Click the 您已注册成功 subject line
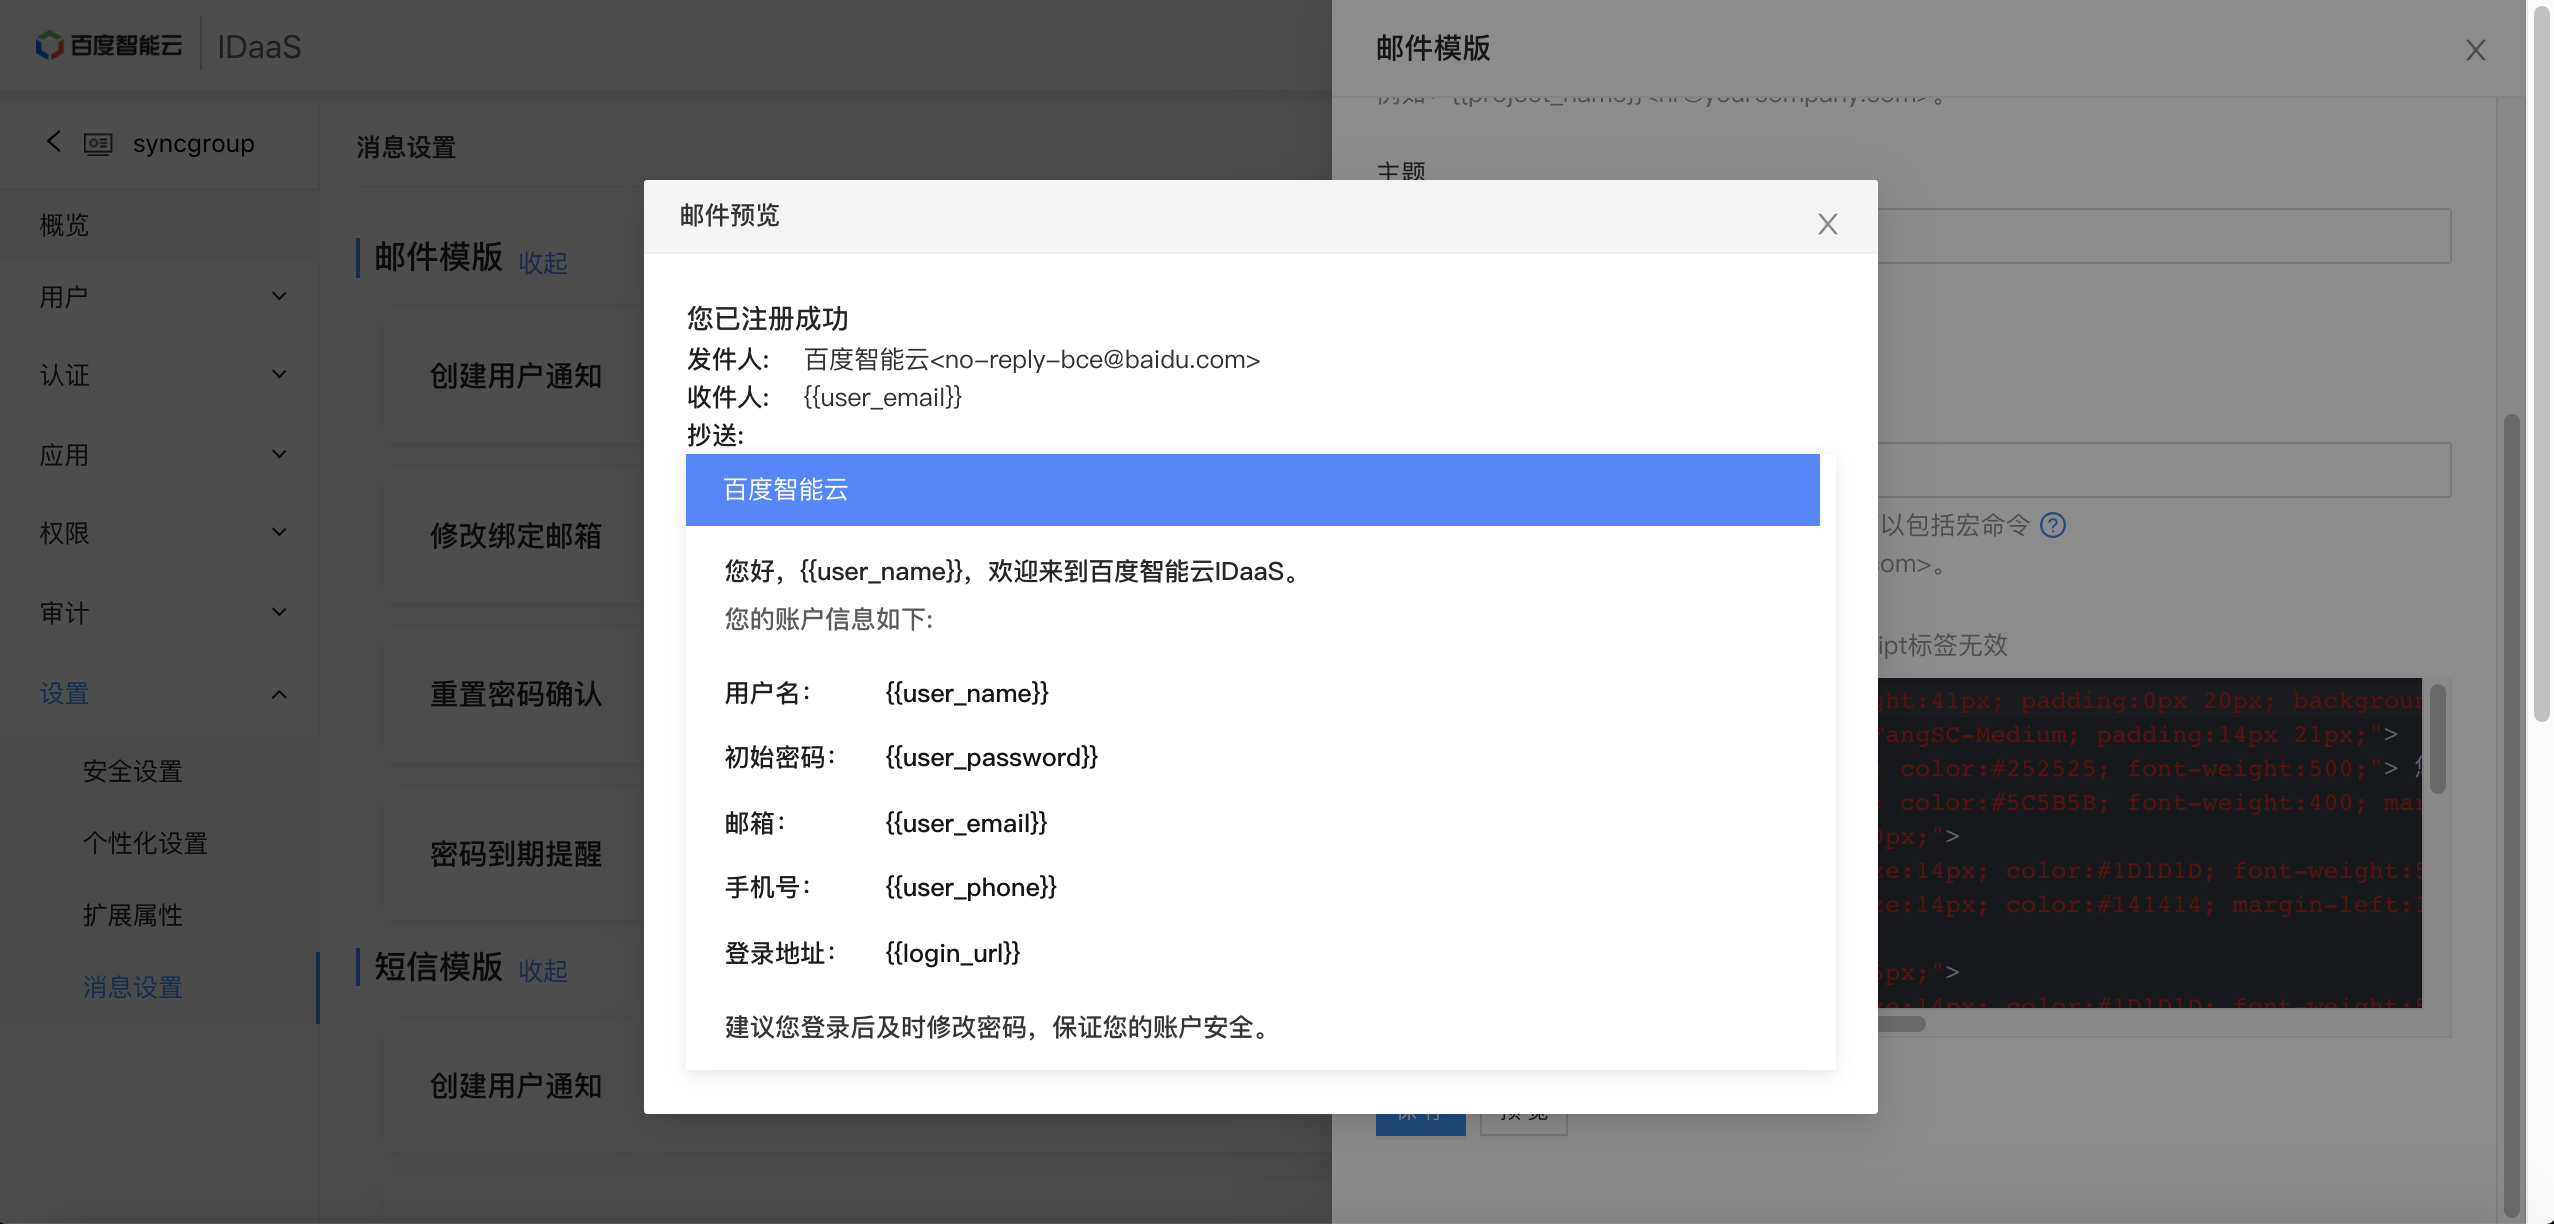Viewport: 2554px width, 1224px height. coord(768,319)
